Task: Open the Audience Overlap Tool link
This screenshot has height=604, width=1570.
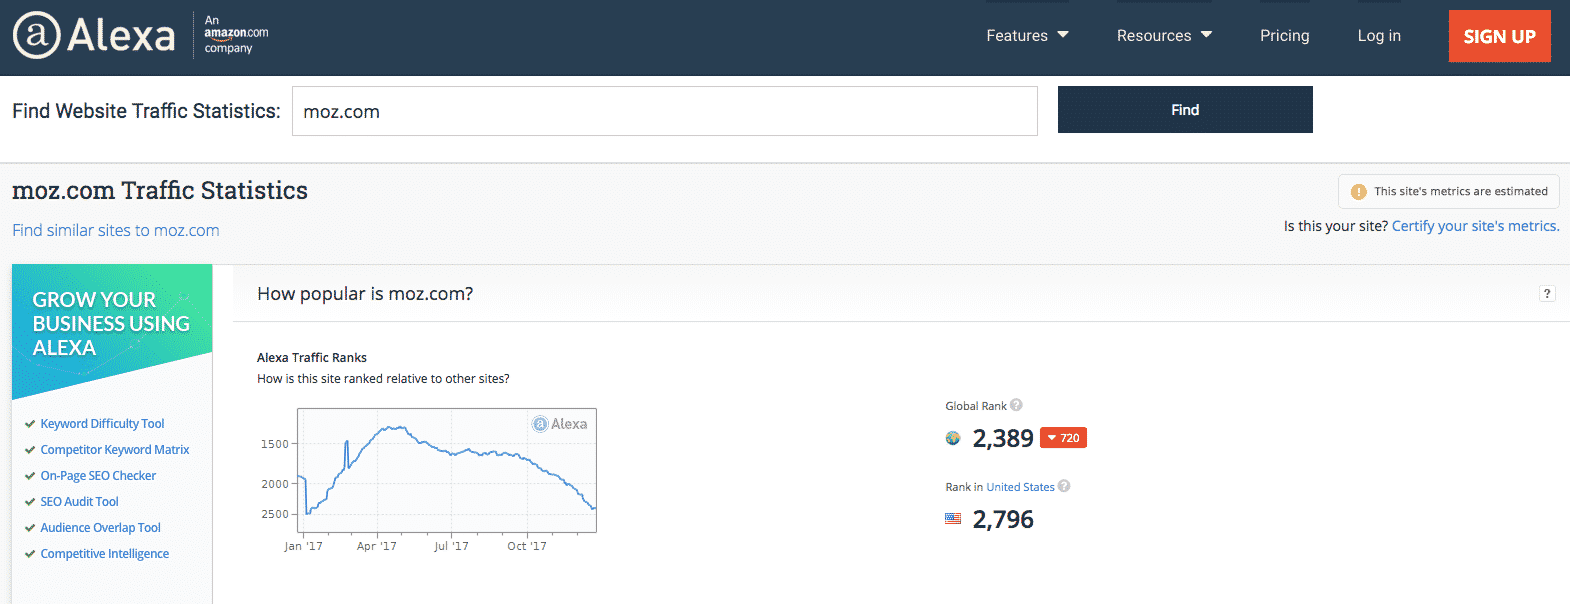Action: coord(100,528)
